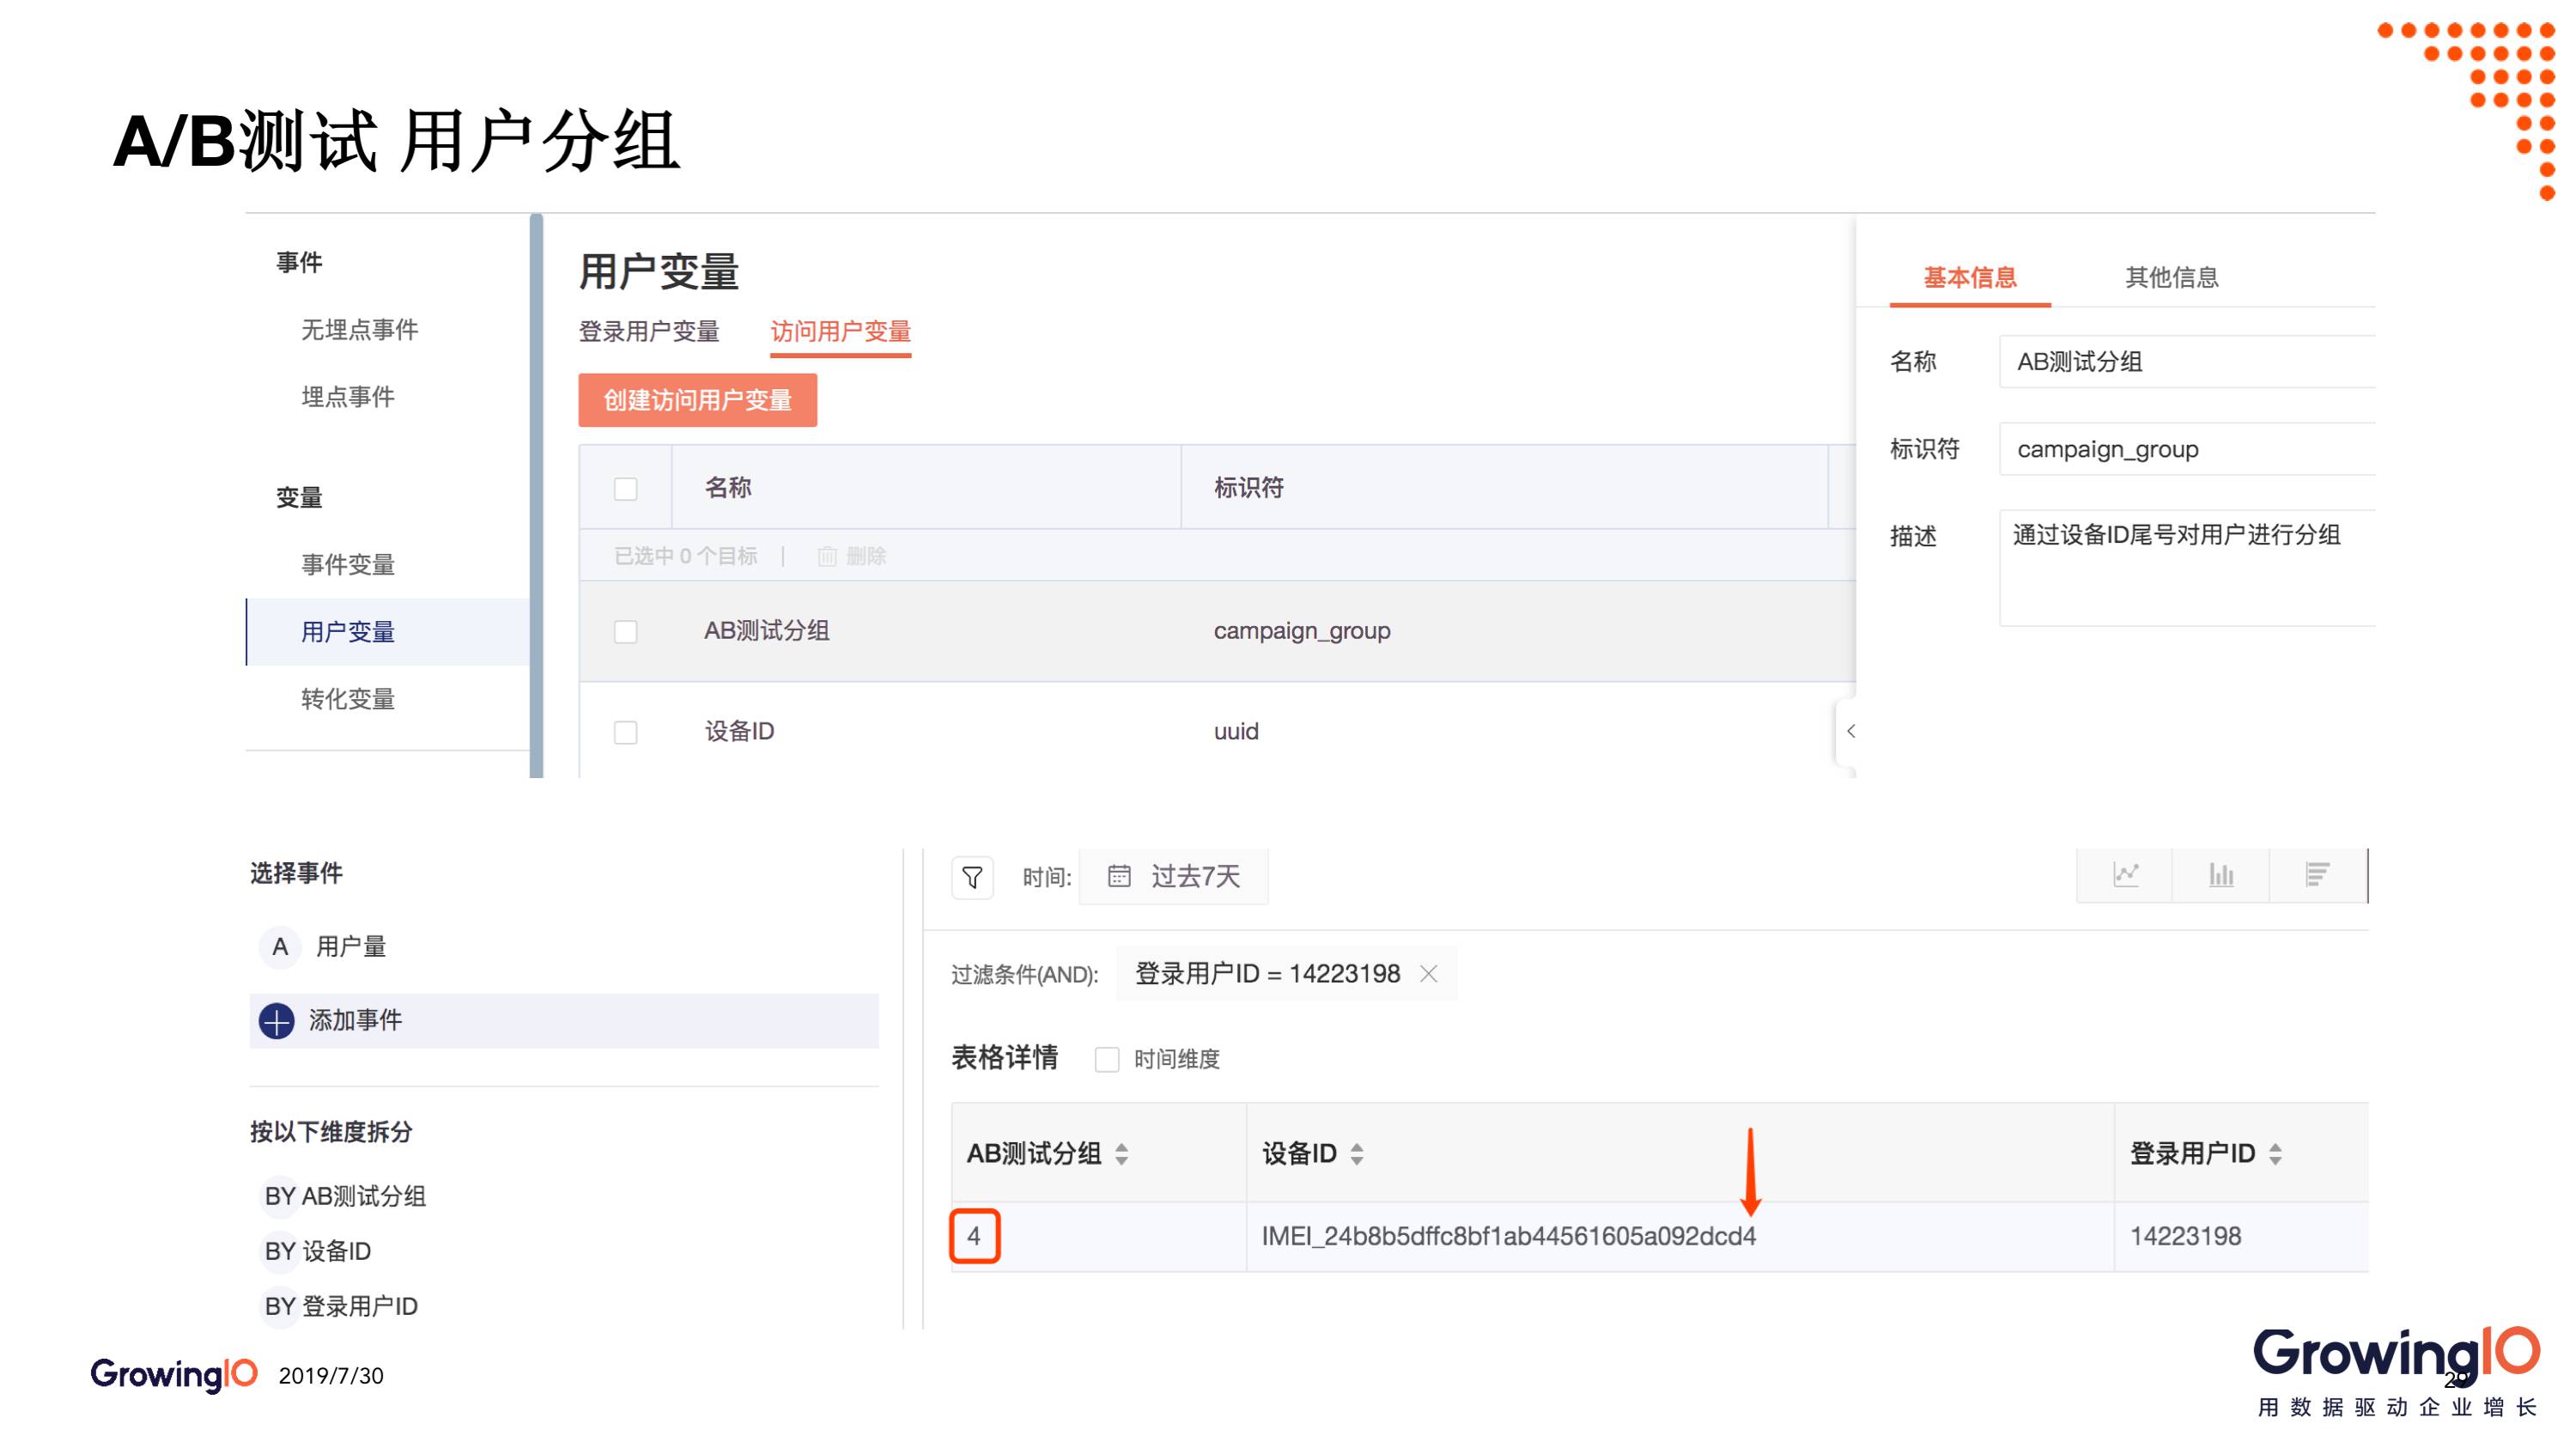Sort by 设备ID column
The image size is (2576, 1448).
point(1357,1154)
